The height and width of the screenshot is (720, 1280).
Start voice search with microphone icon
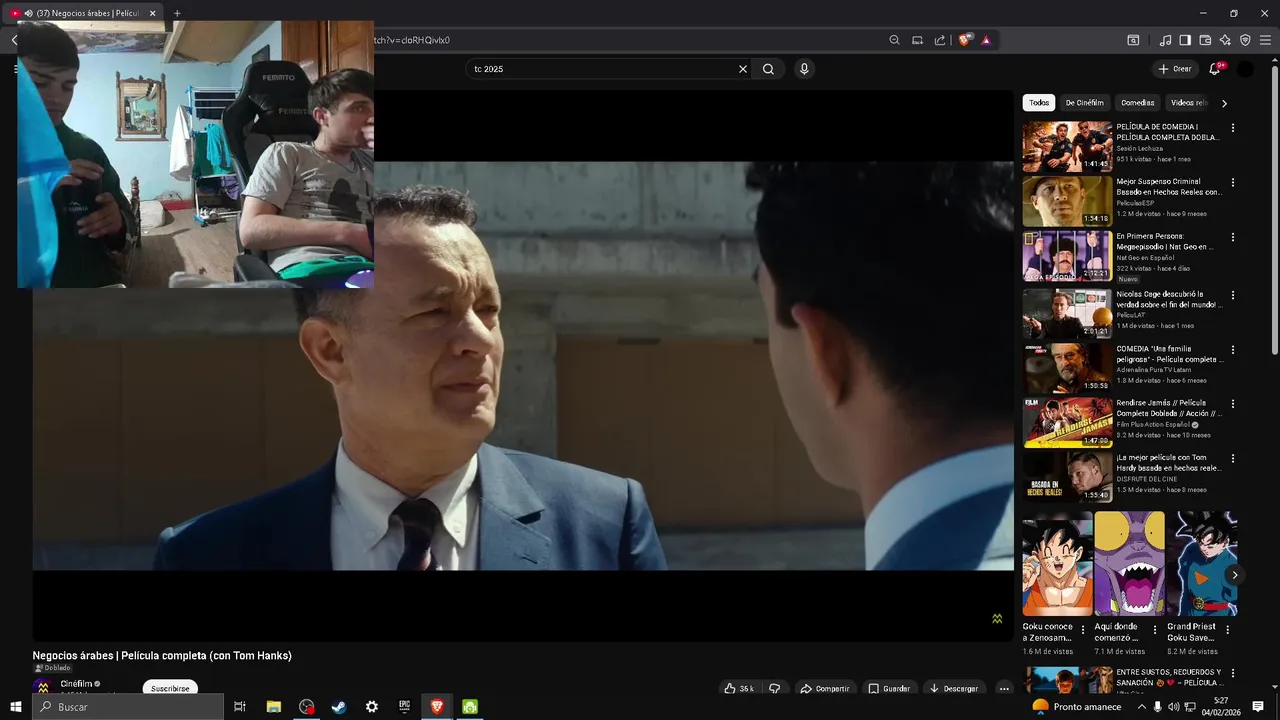804,69
